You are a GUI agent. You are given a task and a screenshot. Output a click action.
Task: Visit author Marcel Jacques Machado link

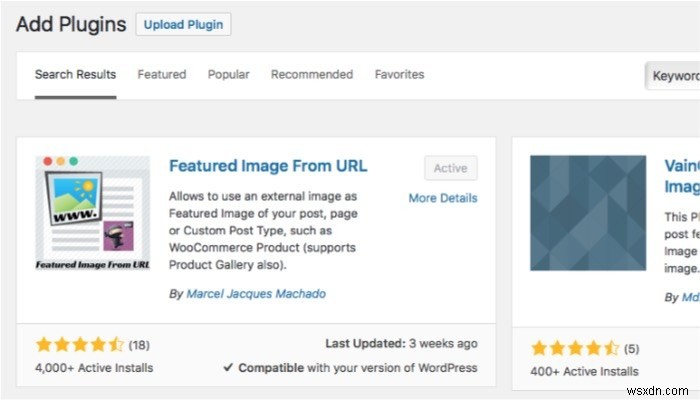pos(256,294)
